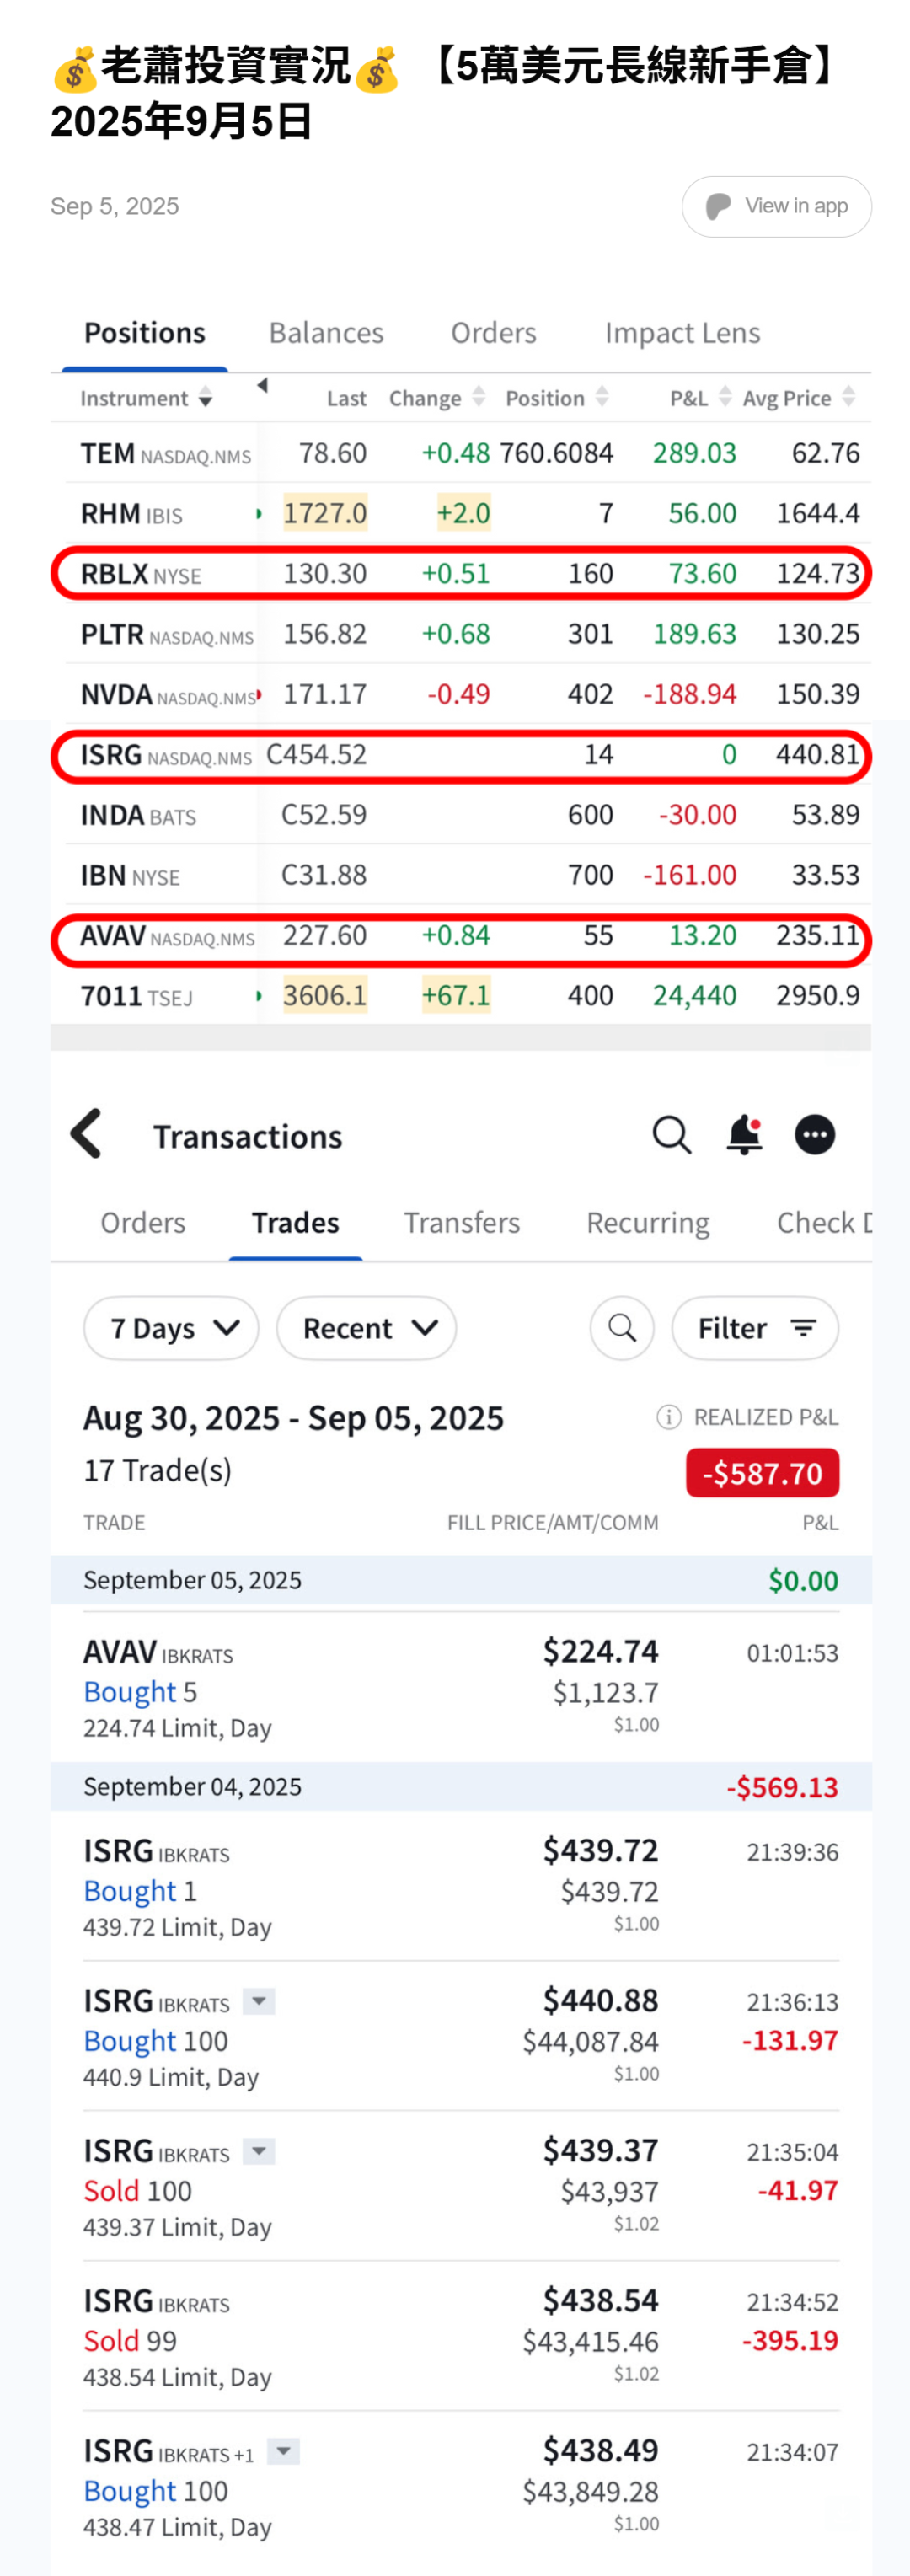
Task: Switch to the Balances tab
Action: [326, 333]
